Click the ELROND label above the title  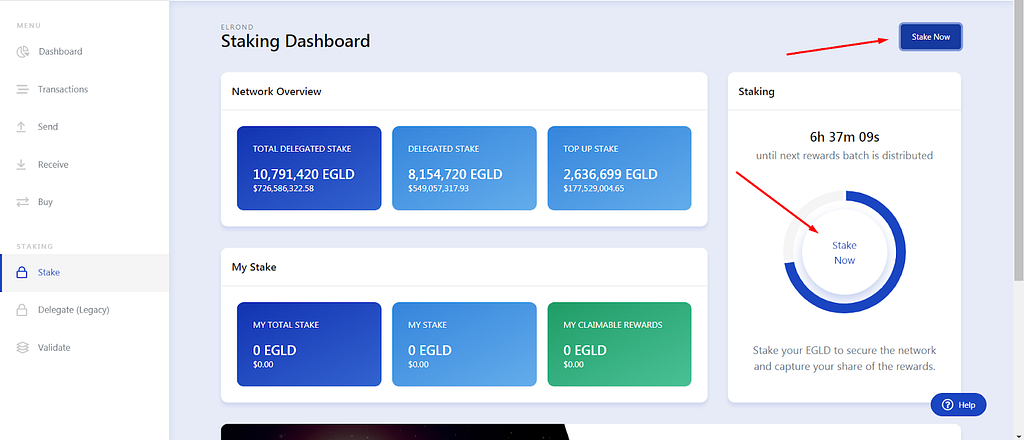point(237,27)
